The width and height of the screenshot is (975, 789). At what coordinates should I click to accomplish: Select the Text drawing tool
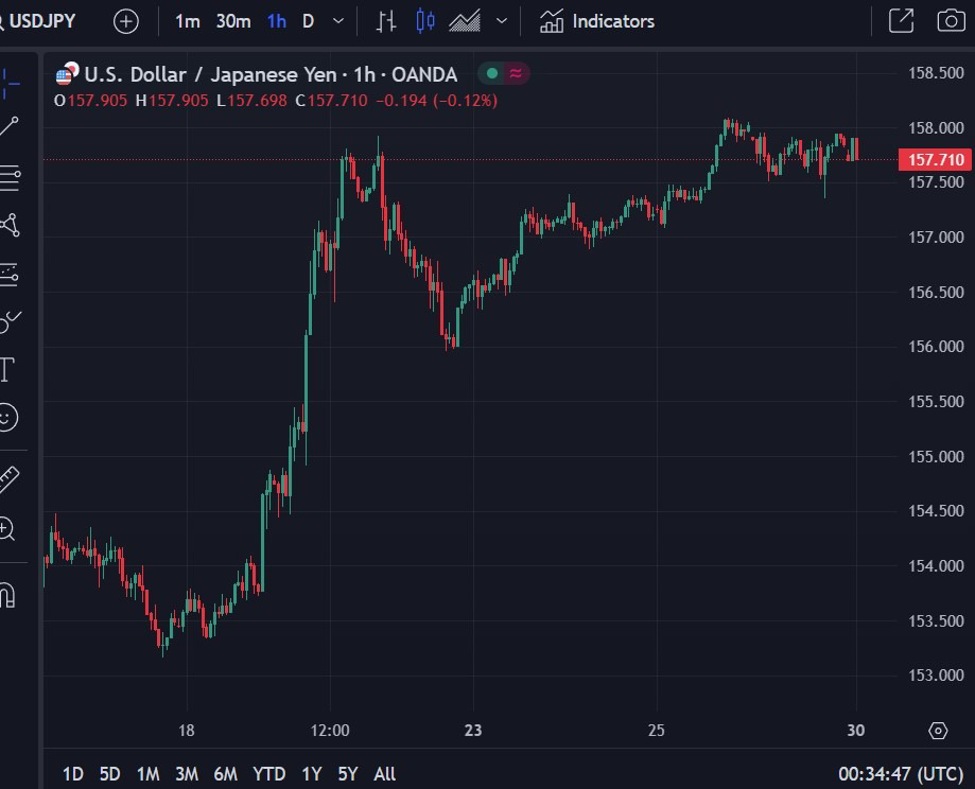(7, 369)
